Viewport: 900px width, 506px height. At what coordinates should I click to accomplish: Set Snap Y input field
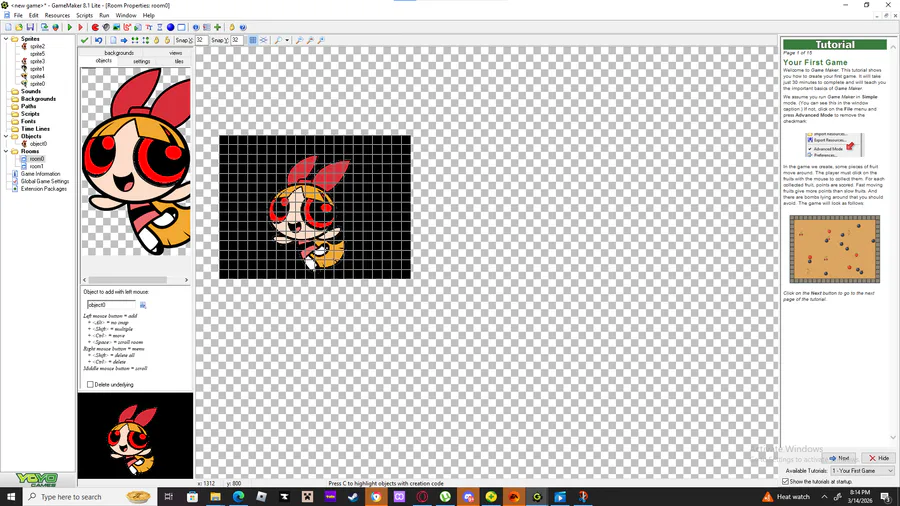pyautogui.click(x=236, y=40)
